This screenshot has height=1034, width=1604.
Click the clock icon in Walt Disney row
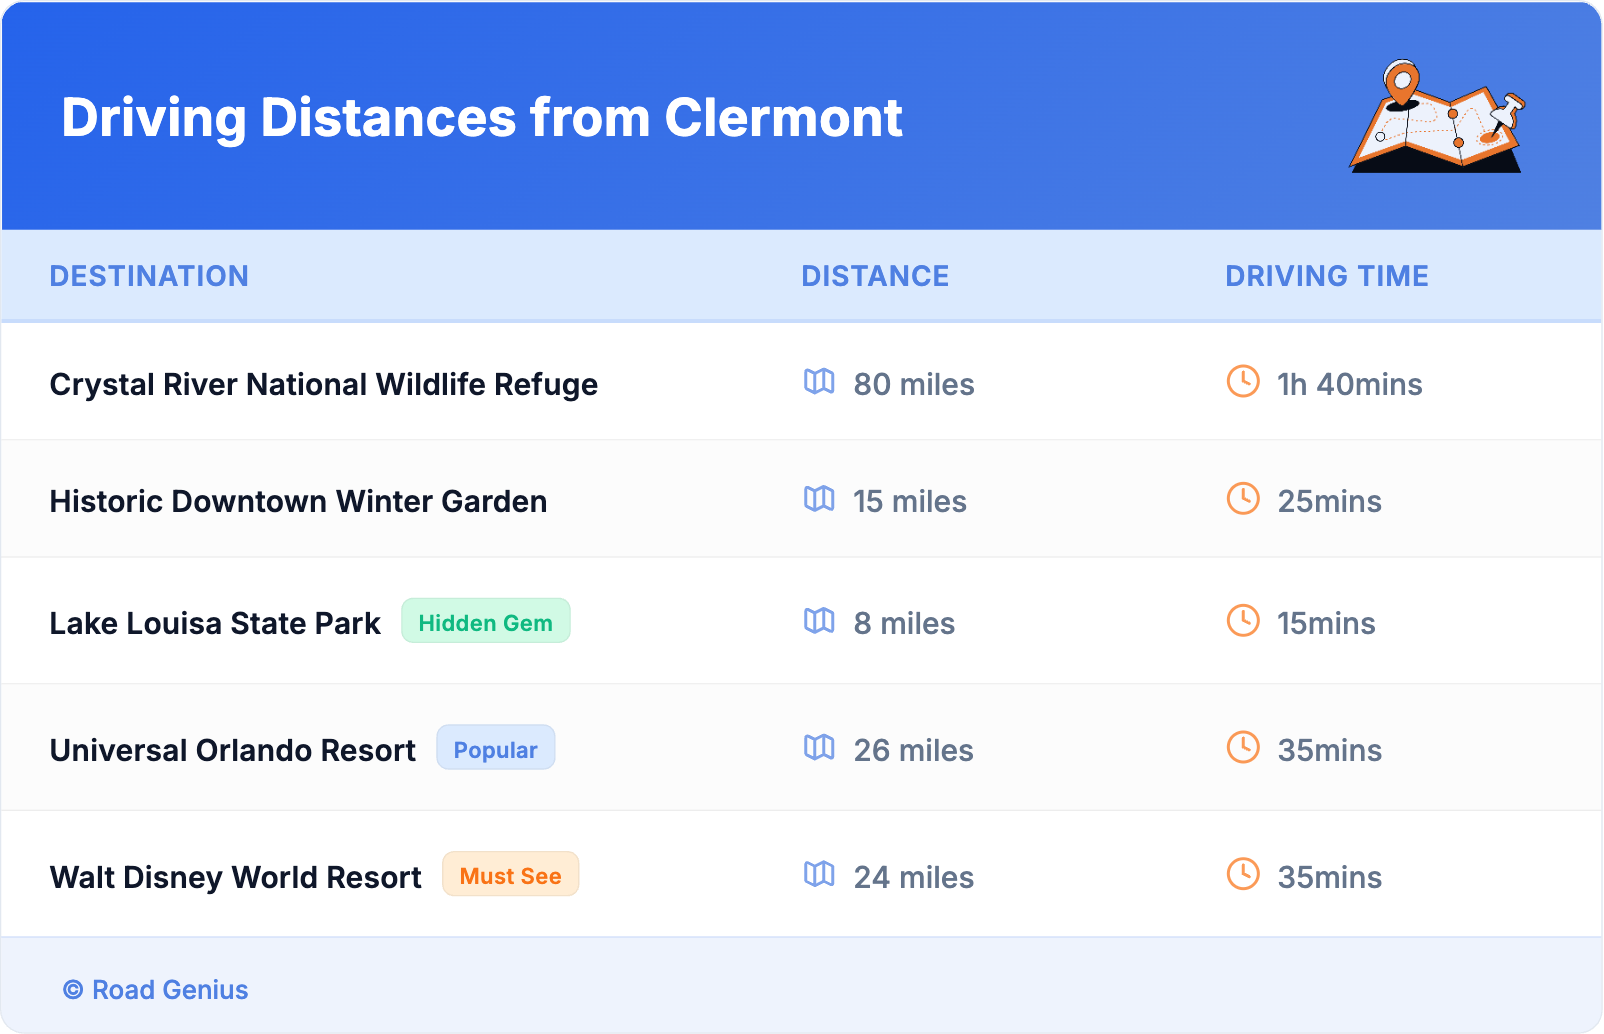(x=1243, y=875)
